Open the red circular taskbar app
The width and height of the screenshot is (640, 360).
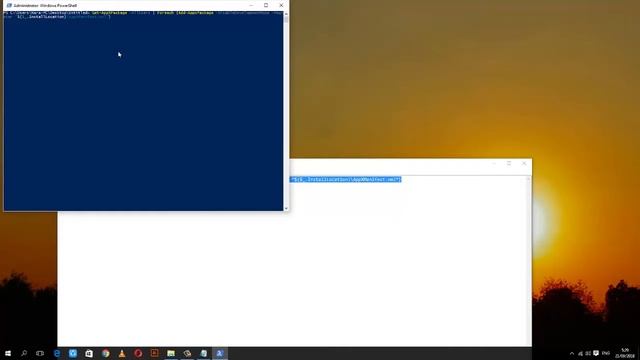tap(138, 353)
